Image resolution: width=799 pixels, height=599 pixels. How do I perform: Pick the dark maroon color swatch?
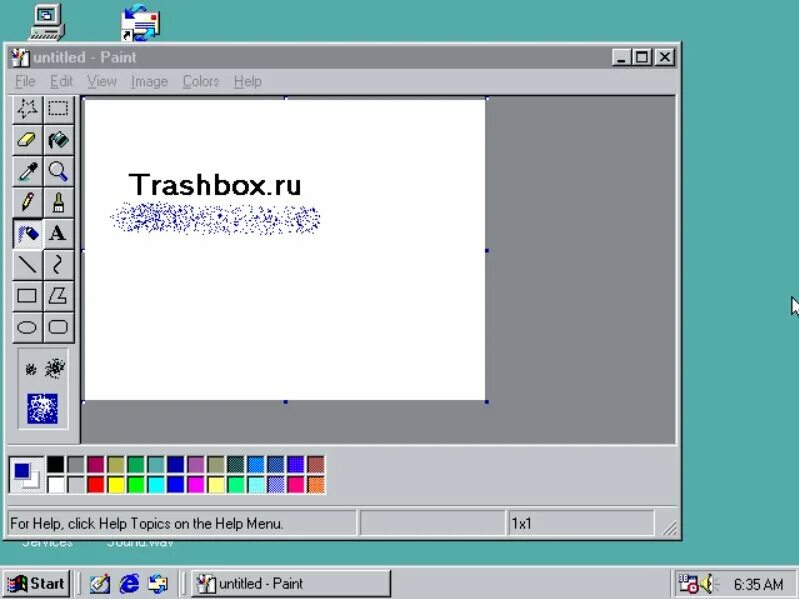[95, 465]
